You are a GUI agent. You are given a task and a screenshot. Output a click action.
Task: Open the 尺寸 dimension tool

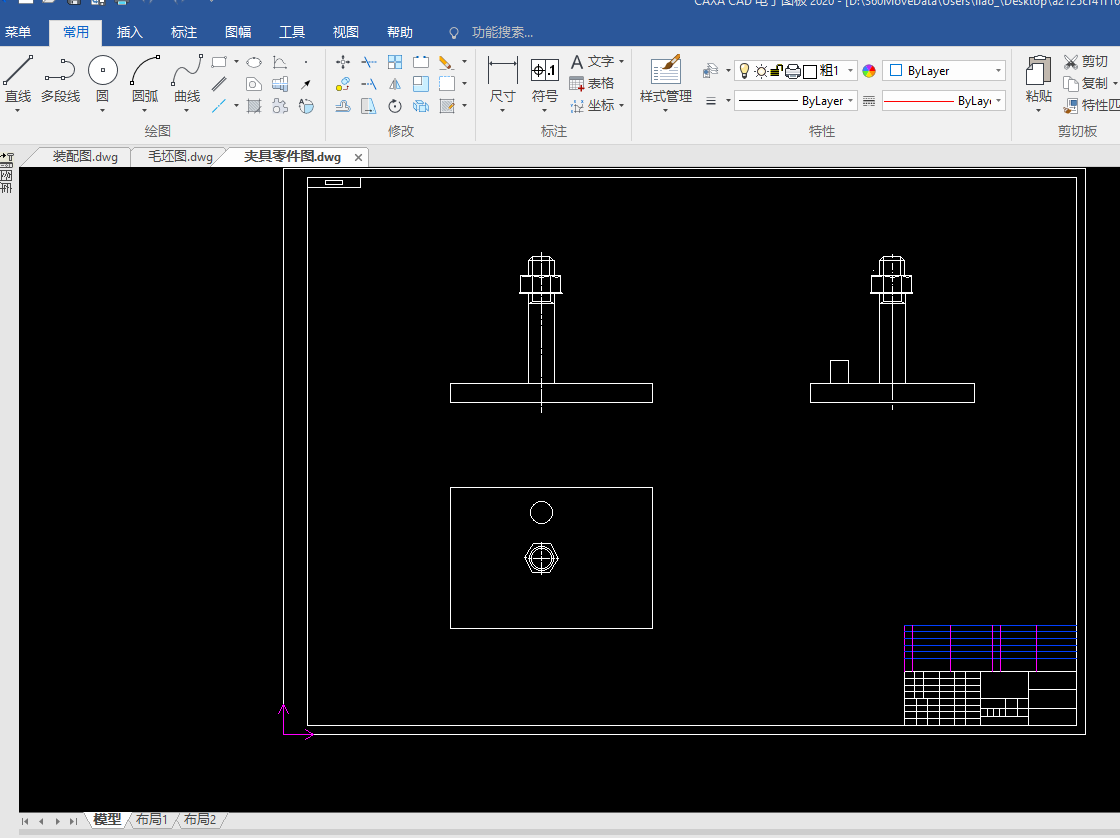503,79
